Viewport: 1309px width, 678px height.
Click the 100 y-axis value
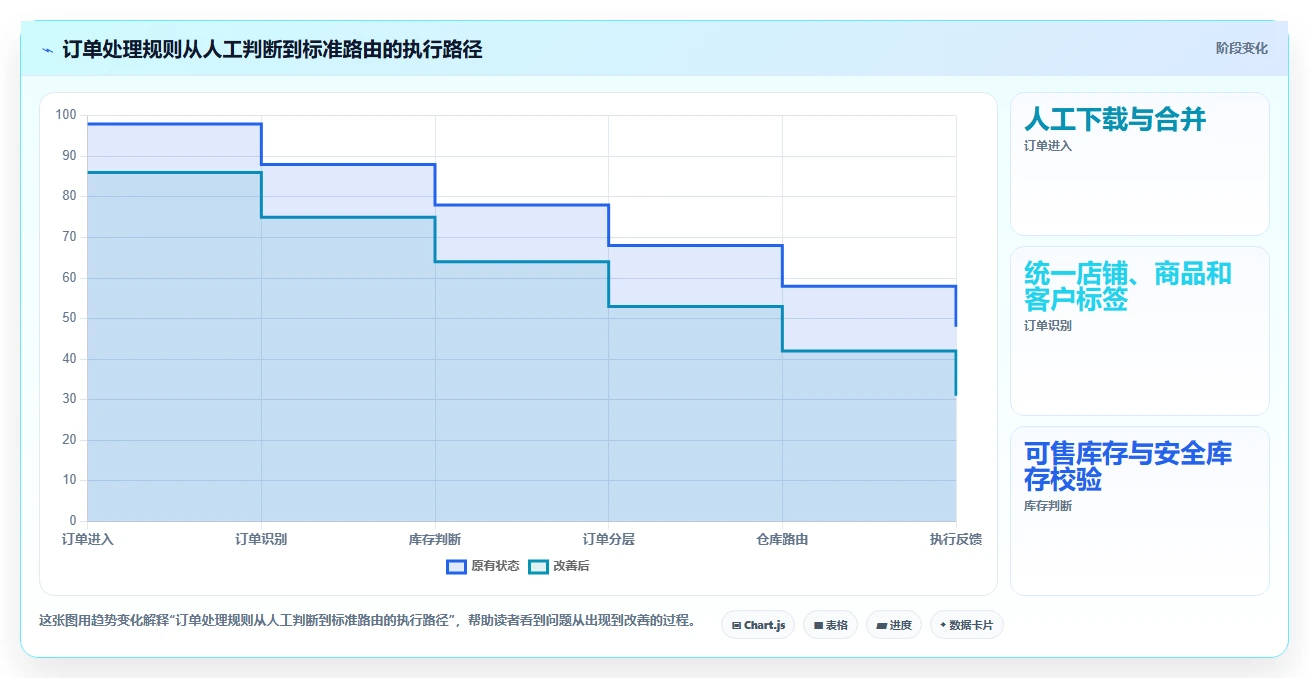66,115
